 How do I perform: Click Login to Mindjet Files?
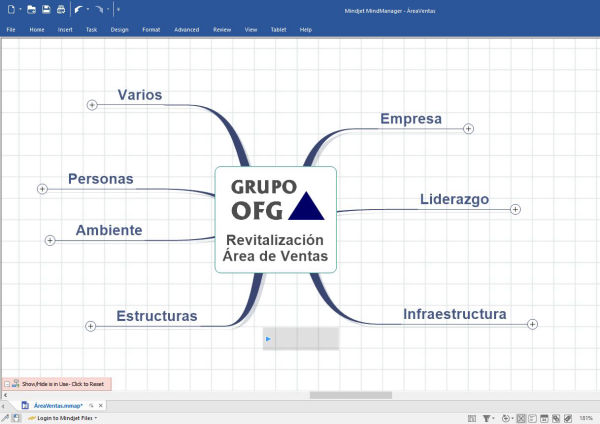click(x=65, y=418)
